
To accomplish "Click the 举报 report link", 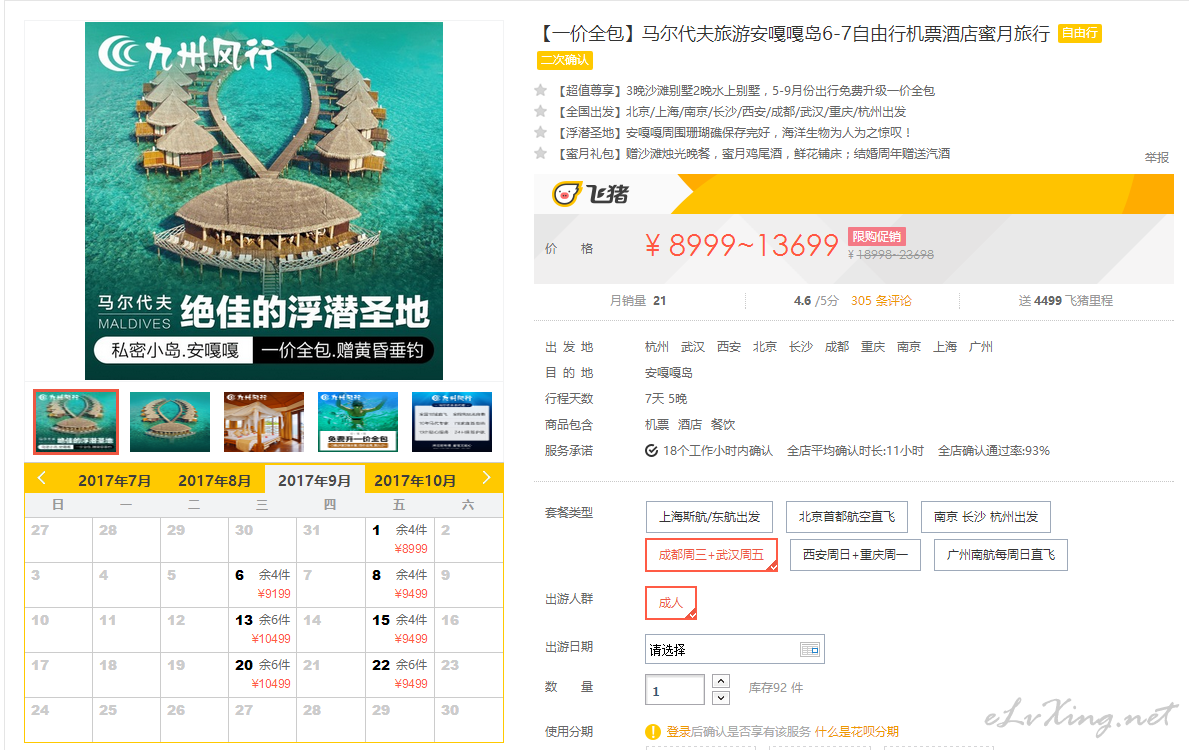I will [x=1156, y=158].
